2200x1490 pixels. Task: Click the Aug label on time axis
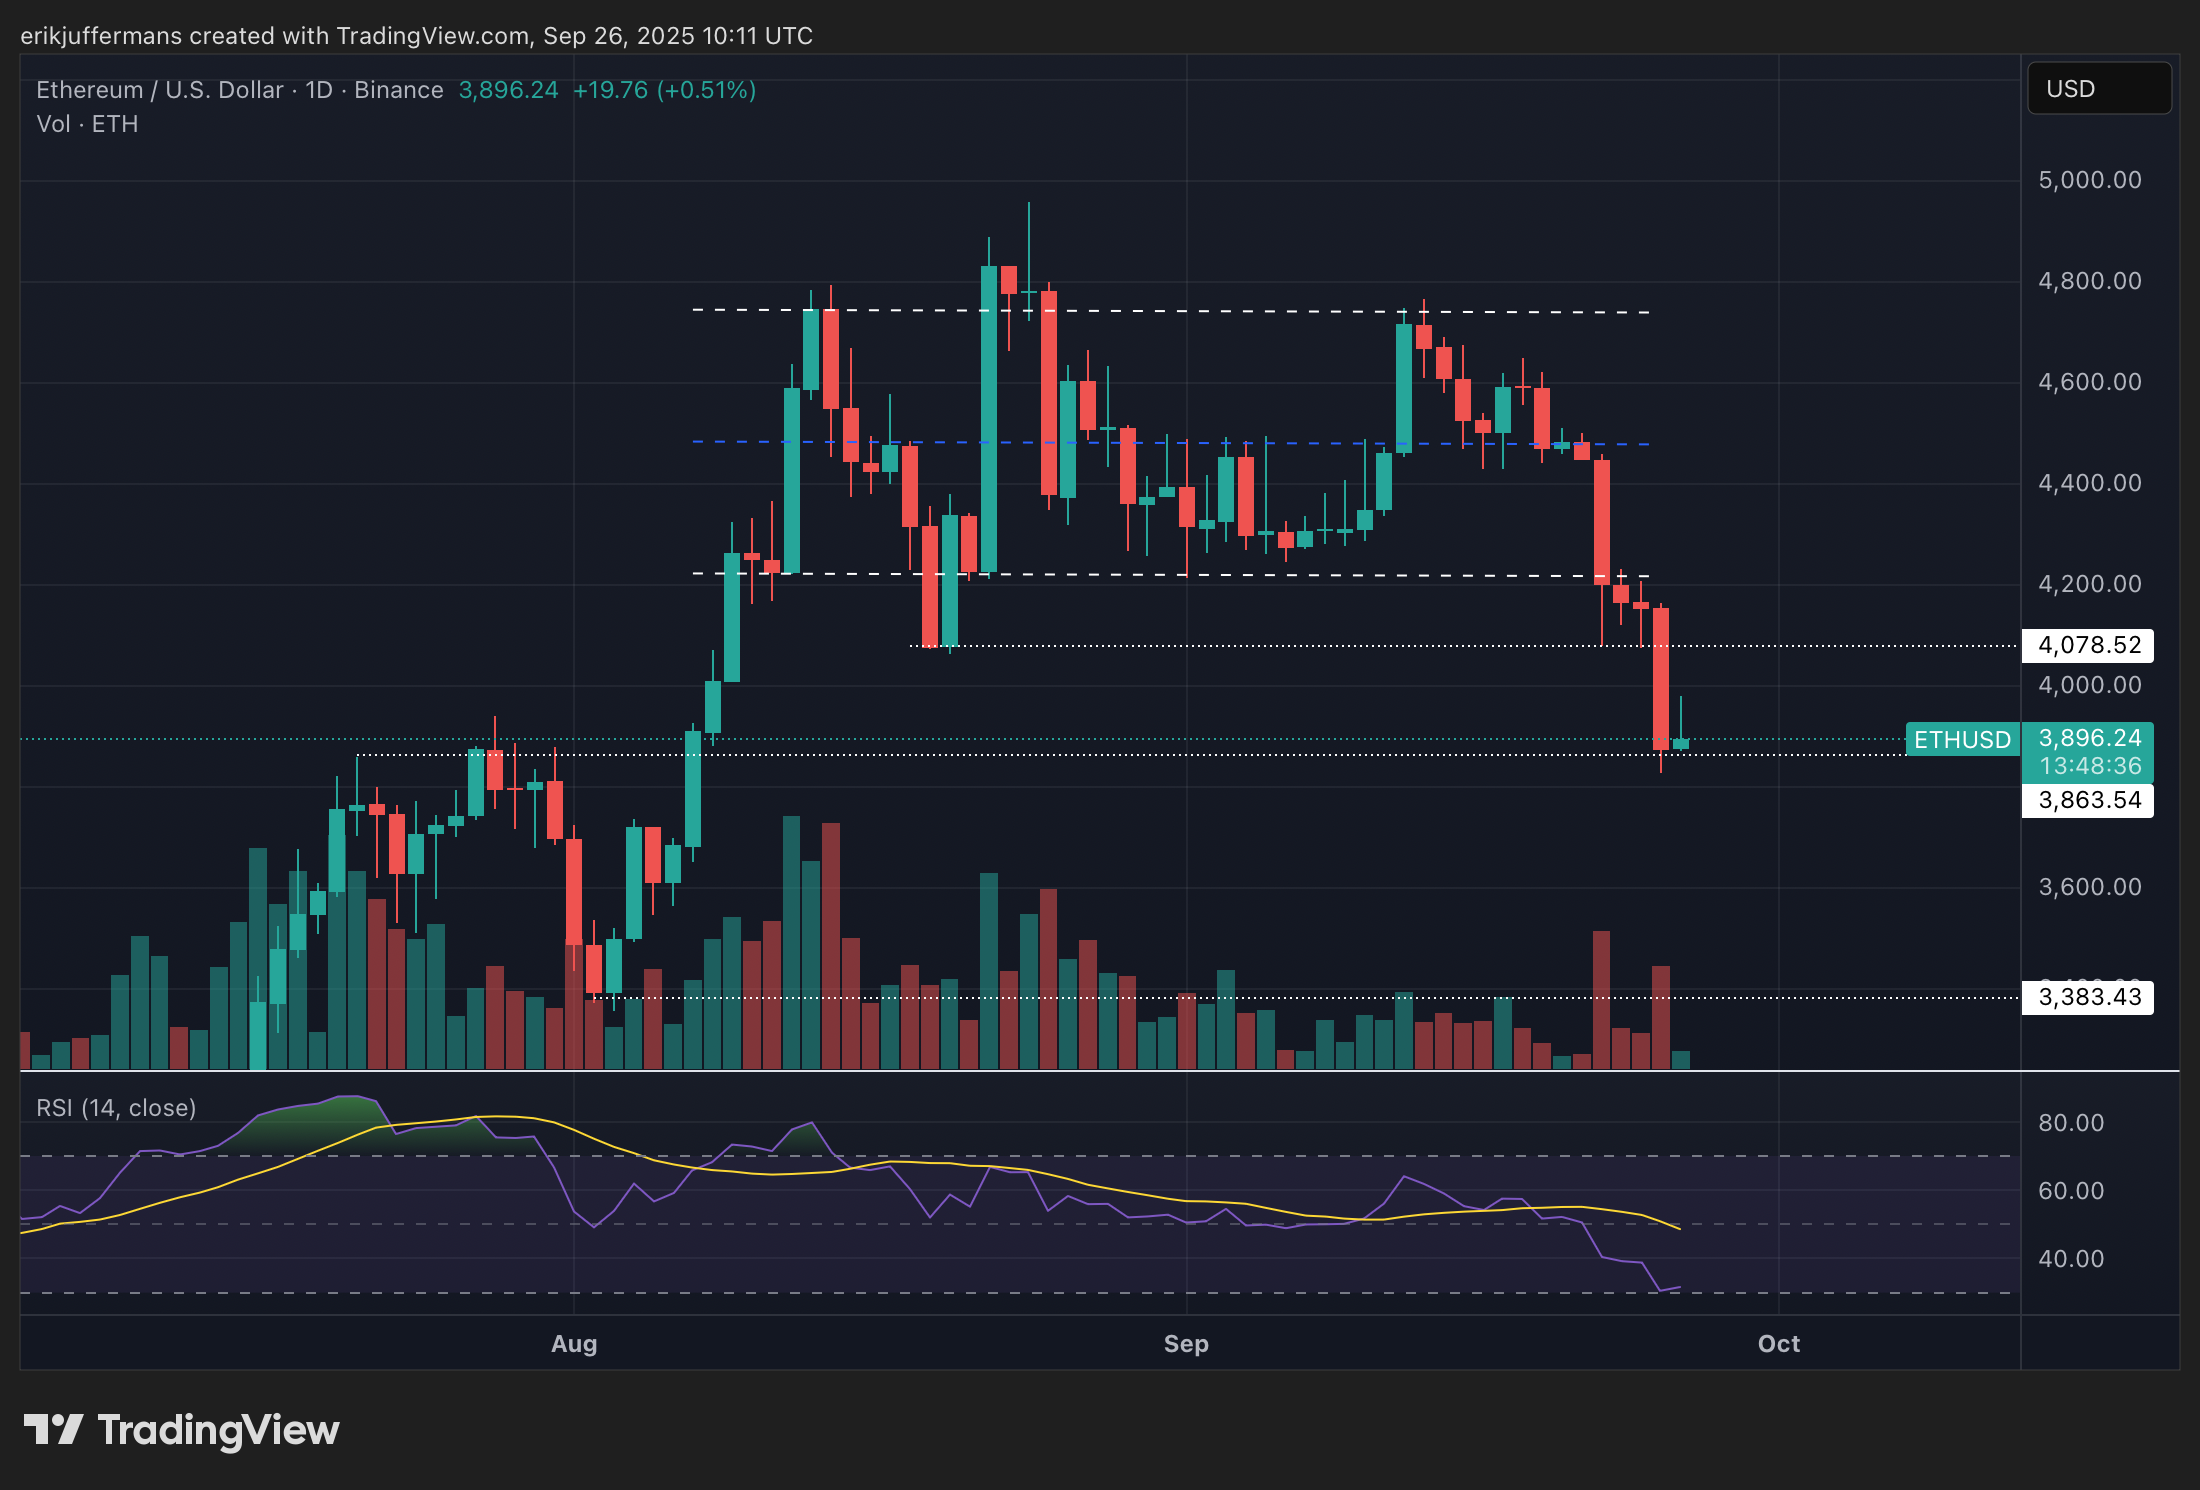click(574, 1343)
